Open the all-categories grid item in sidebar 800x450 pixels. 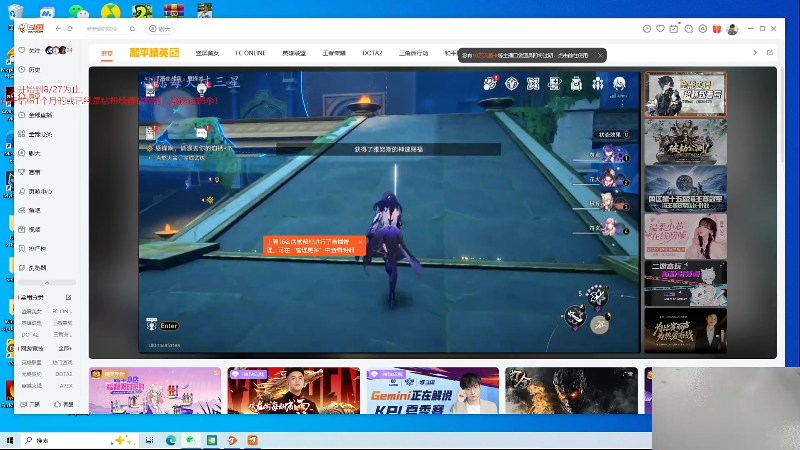(35, 134)
